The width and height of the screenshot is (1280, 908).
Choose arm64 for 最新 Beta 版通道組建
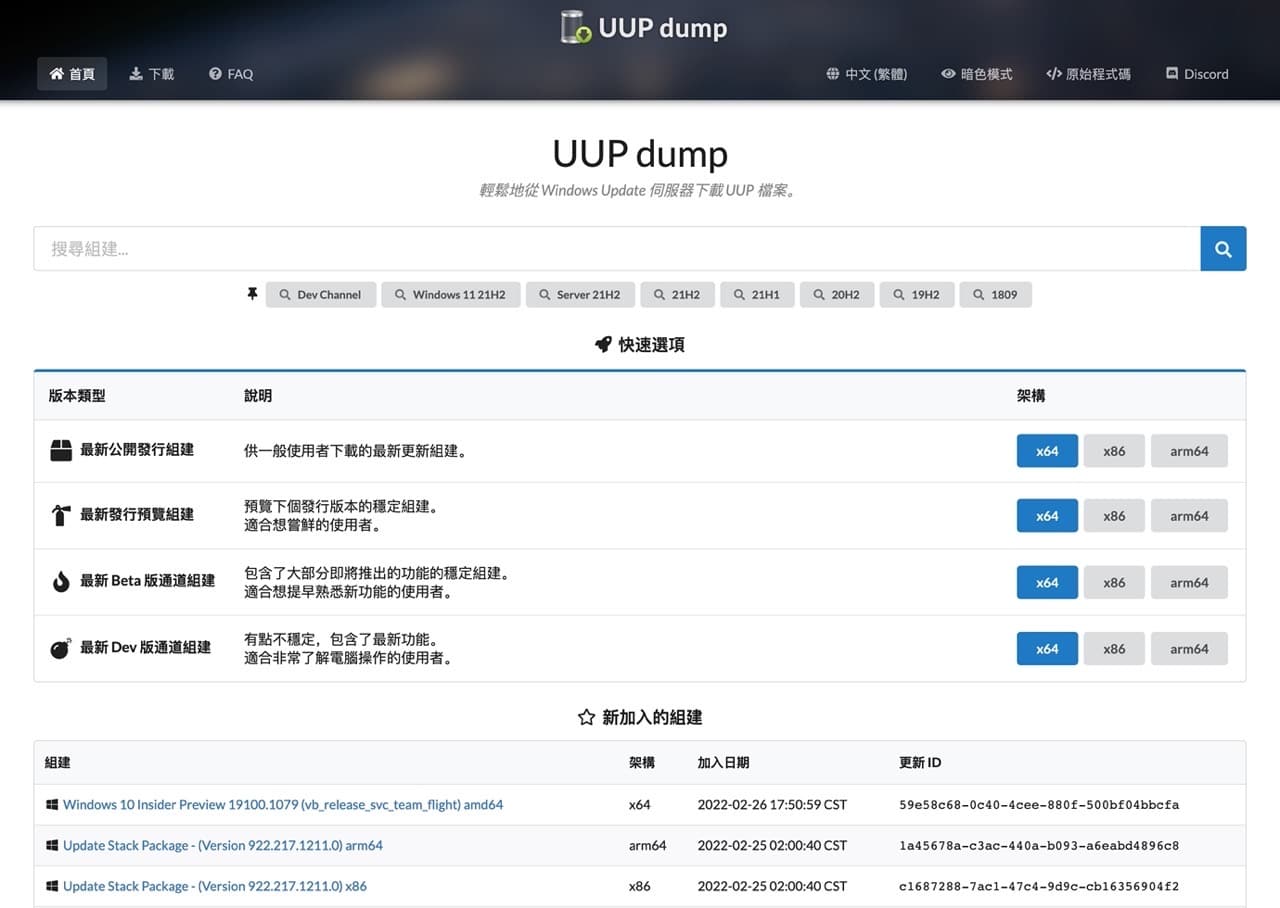click(x=1189, y=583)
